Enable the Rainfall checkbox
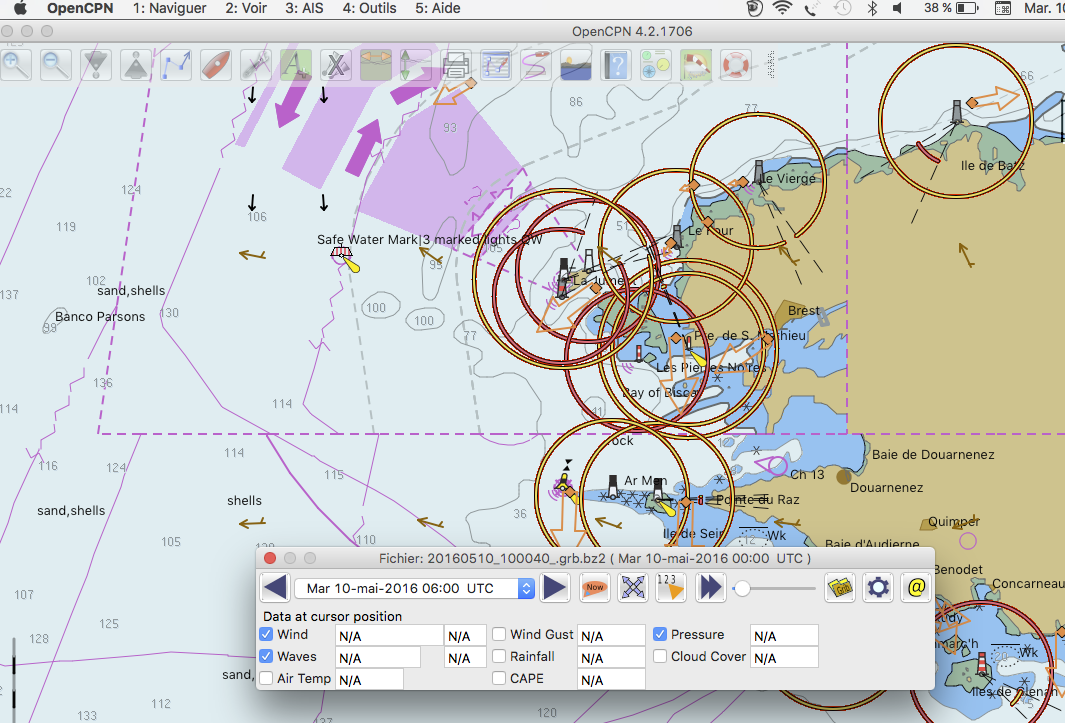The image size is (1065, 723). (499, 656)
